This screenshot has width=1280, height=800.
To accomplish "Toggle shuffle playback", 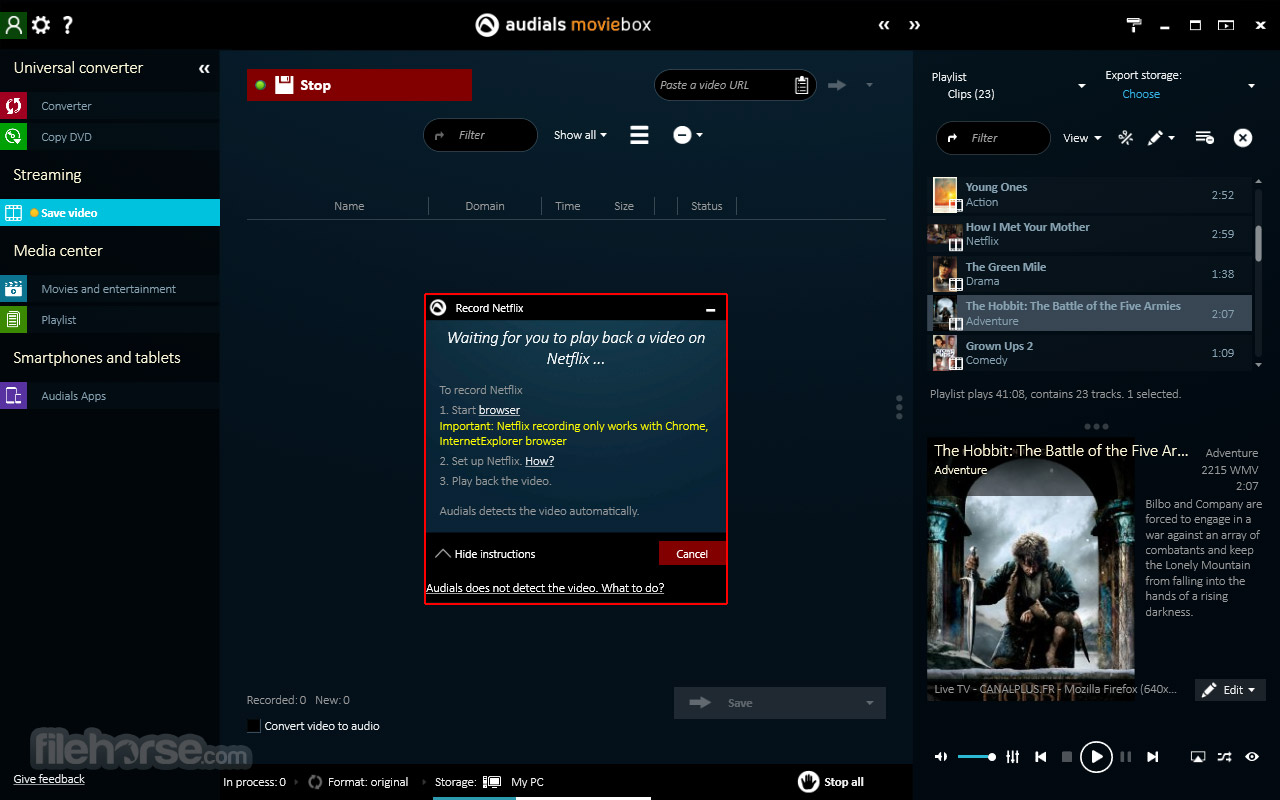I will (x=1225, y=757).
